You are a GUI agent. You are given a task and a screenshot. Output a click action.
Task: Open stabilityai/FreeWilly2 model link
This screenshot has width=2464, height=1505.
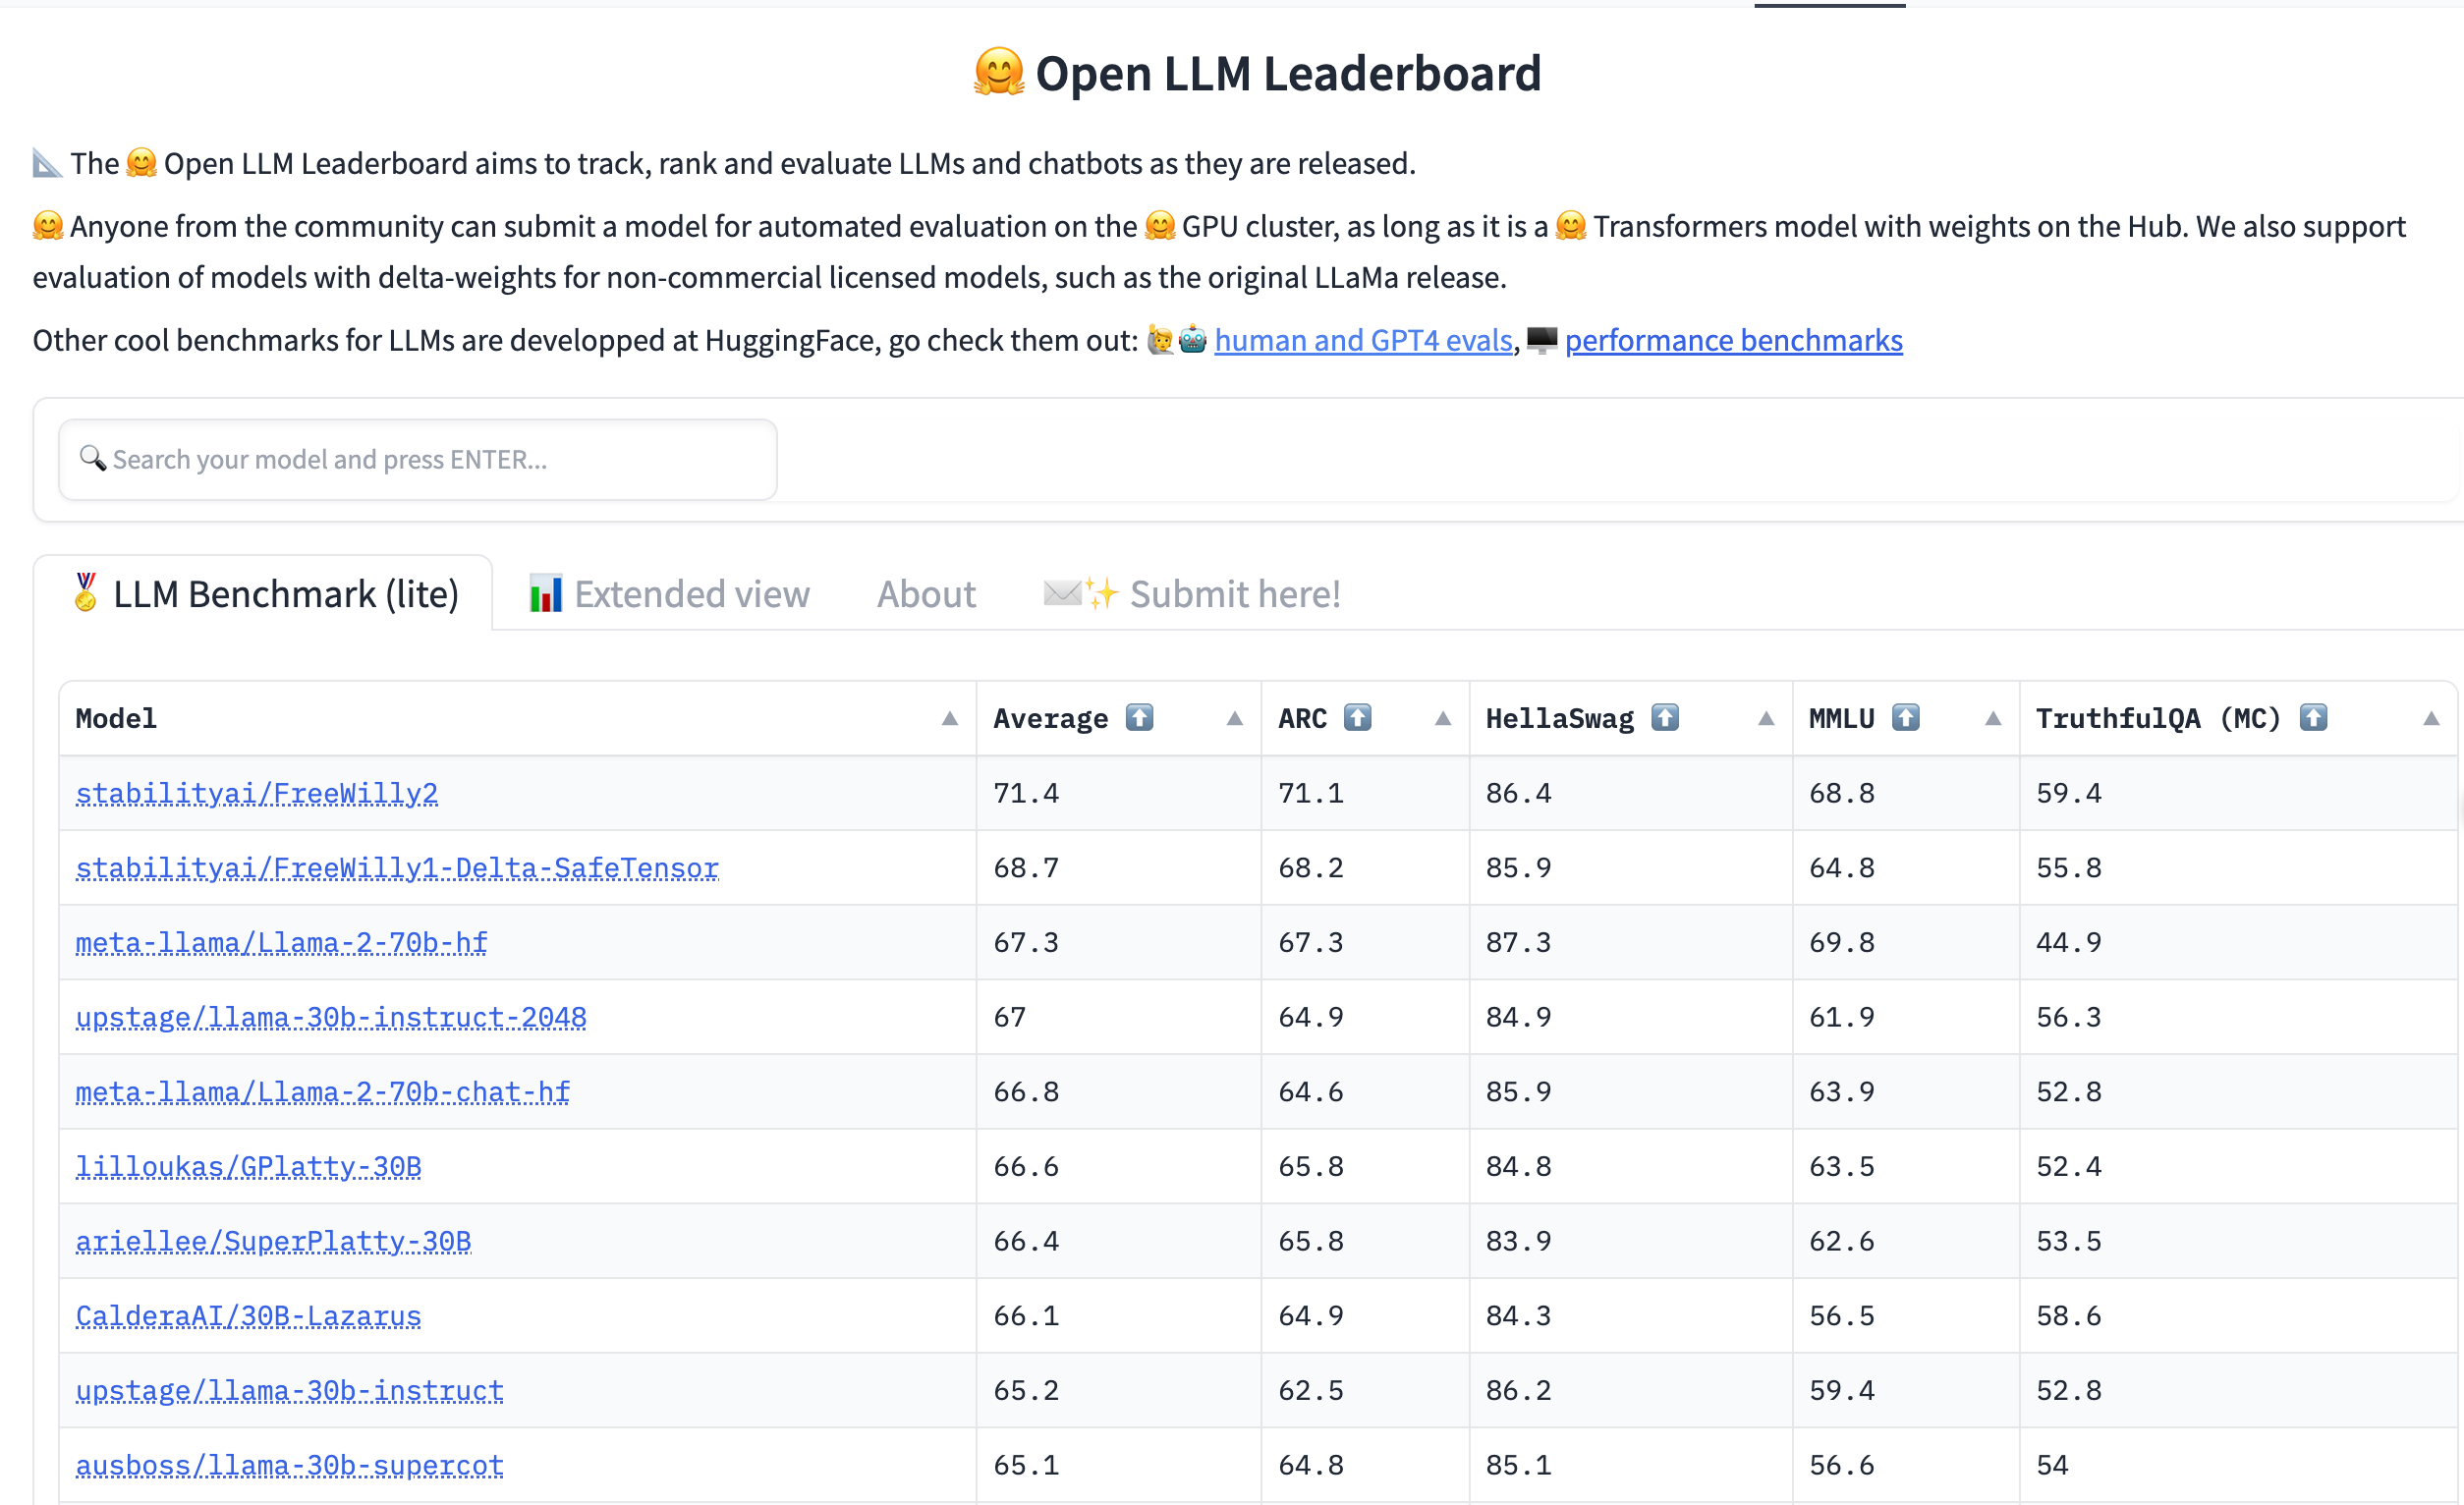click(257, 793)
